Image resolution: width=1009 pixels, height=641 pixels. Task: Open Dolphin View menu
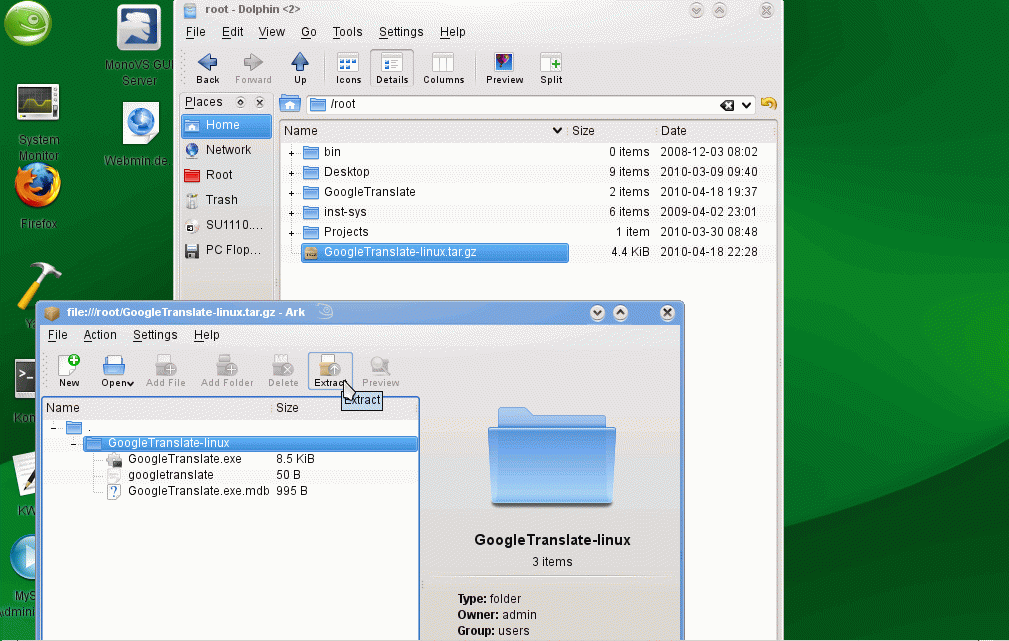click(x=272, y=32)
